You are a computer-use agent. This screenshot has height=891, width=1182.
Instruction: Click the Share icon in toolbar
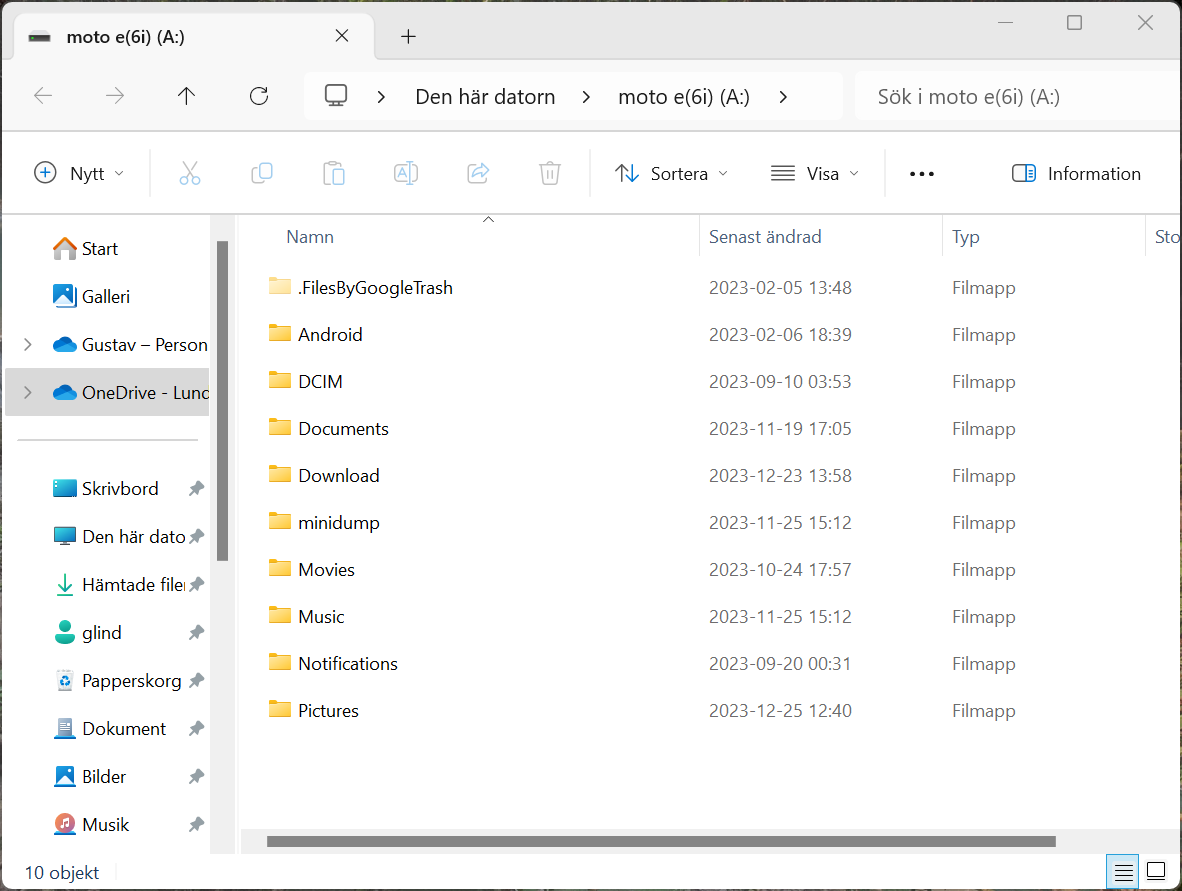pyautogui.click(x=478, y=173)
